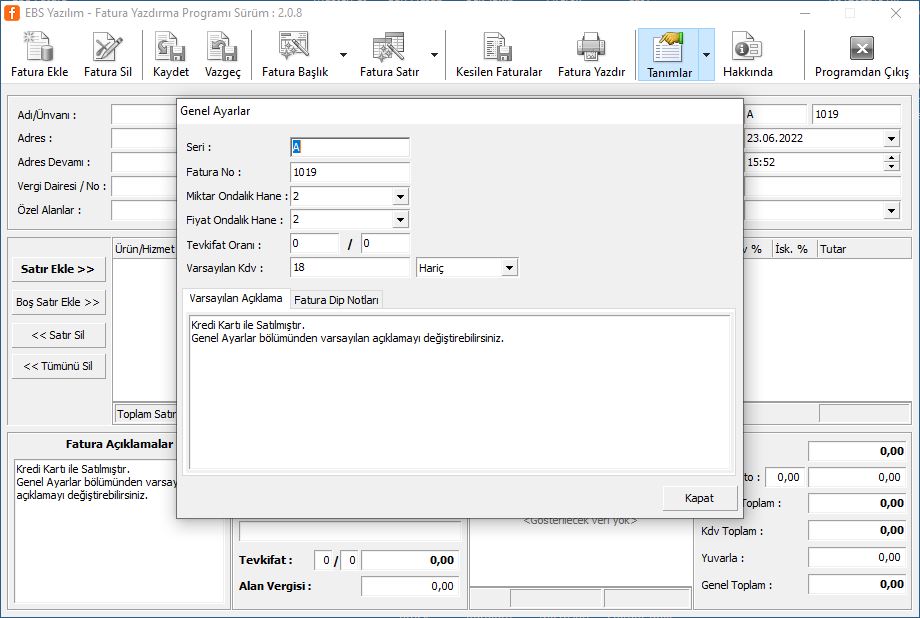Click the Ürün/Hizmet column header
The image size is (920, 618).
pos(144,249)
